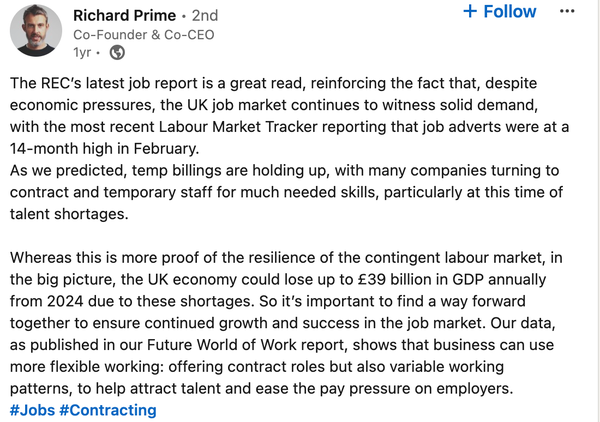Image resolution: width=600 pixels, height=422 pixels.
Task: Open the #Jobs hashtag
Action: tap(33, 410)
